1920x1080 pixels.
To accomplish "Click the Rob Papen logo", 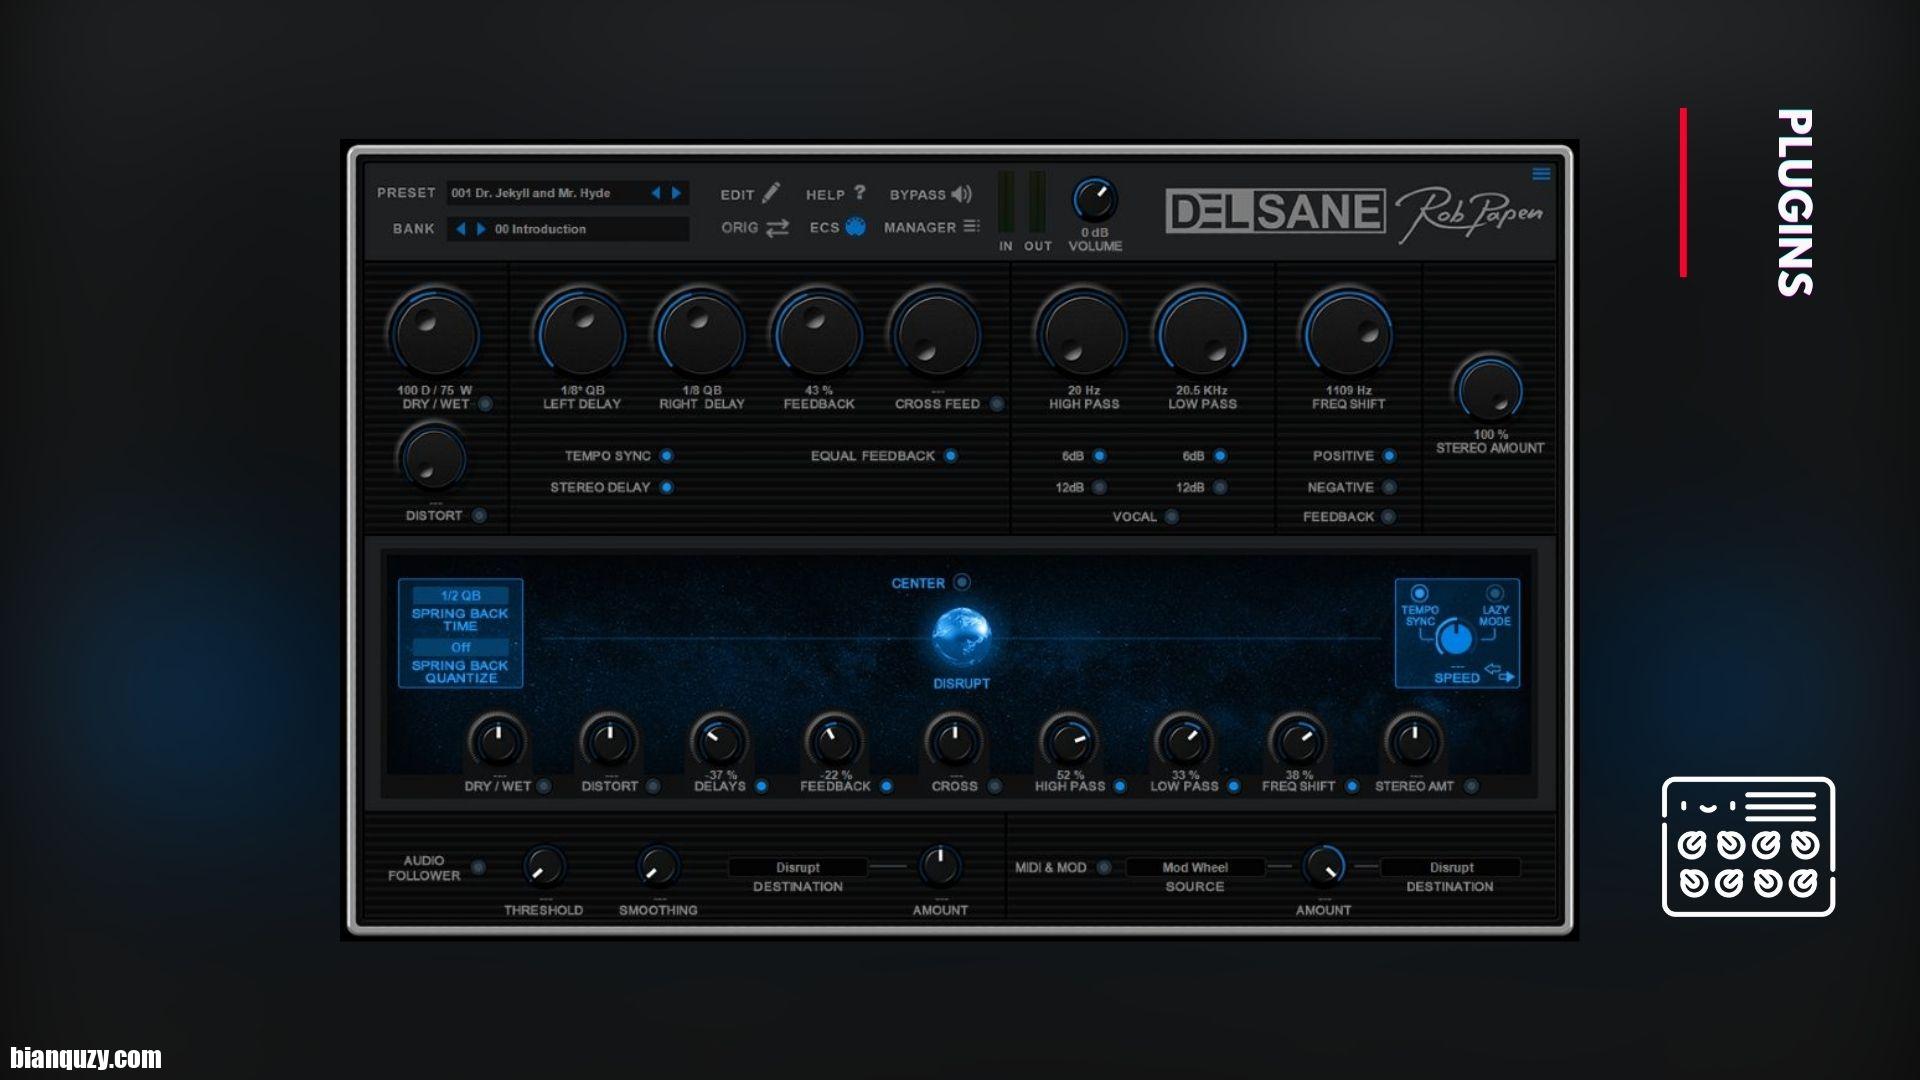I will click(x=1469, y=213).
